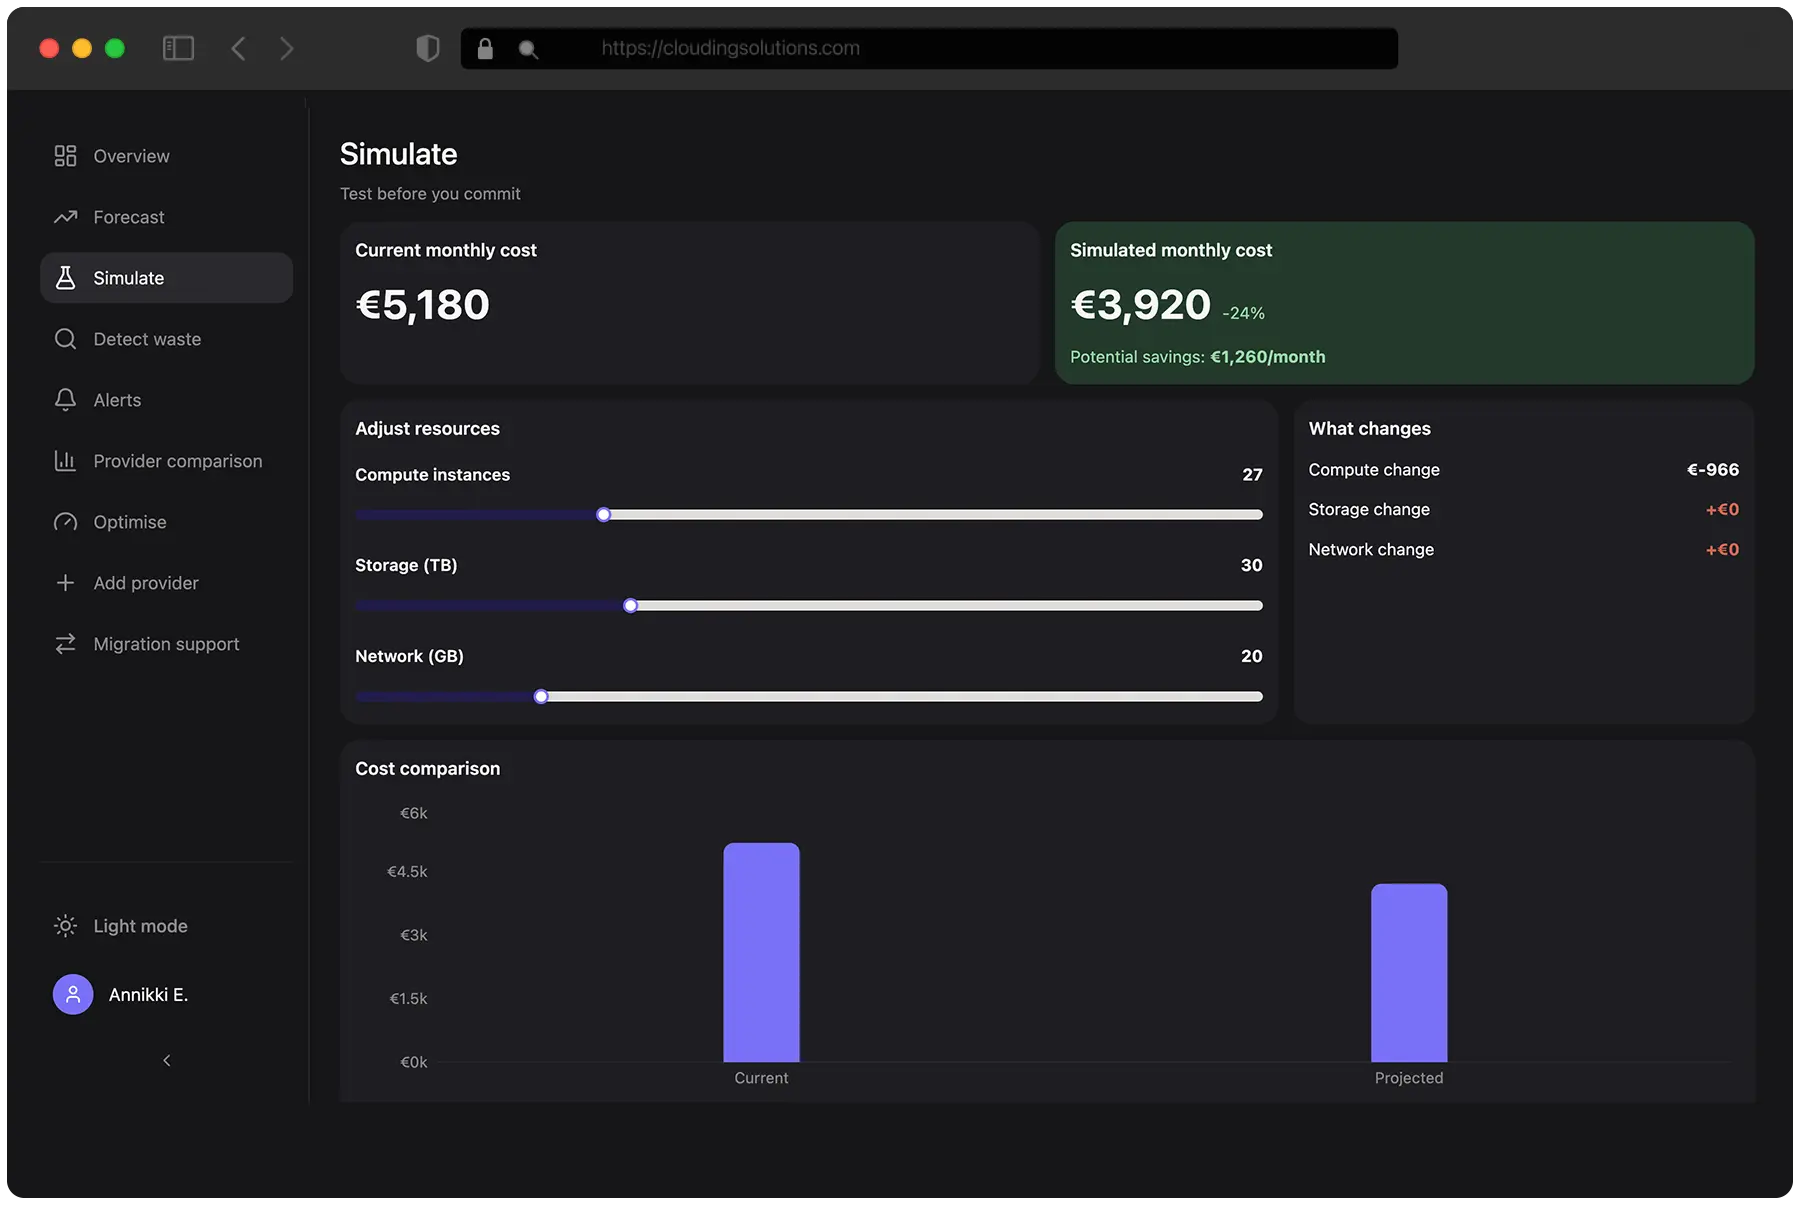Screen dimensions: 1804x1210
Task: Click the Migration support arrows icon
Action: pos(65,643)
